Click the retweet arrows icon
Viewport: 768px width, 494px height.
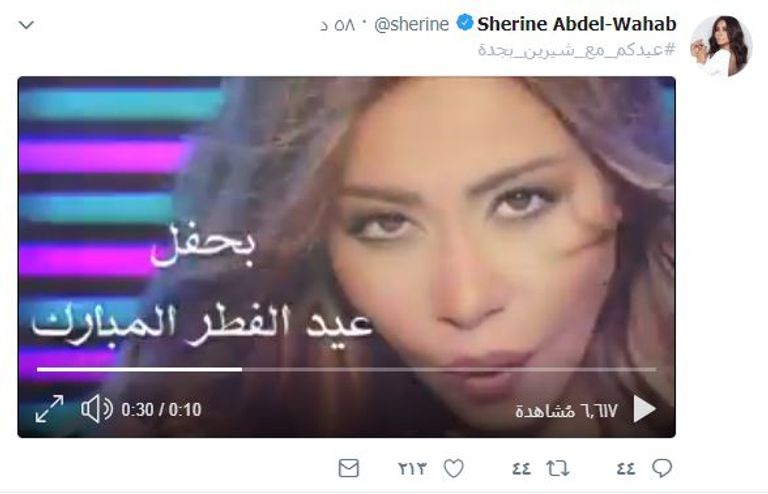coord(558,469)
